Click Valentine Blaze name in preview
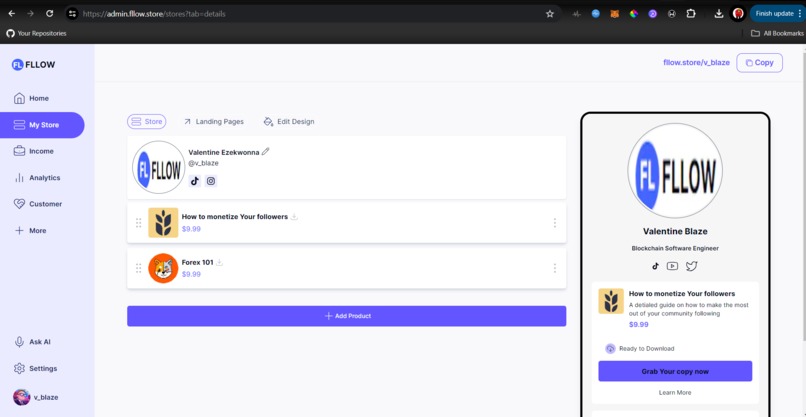The image size is (806, 417). point(675,231)
